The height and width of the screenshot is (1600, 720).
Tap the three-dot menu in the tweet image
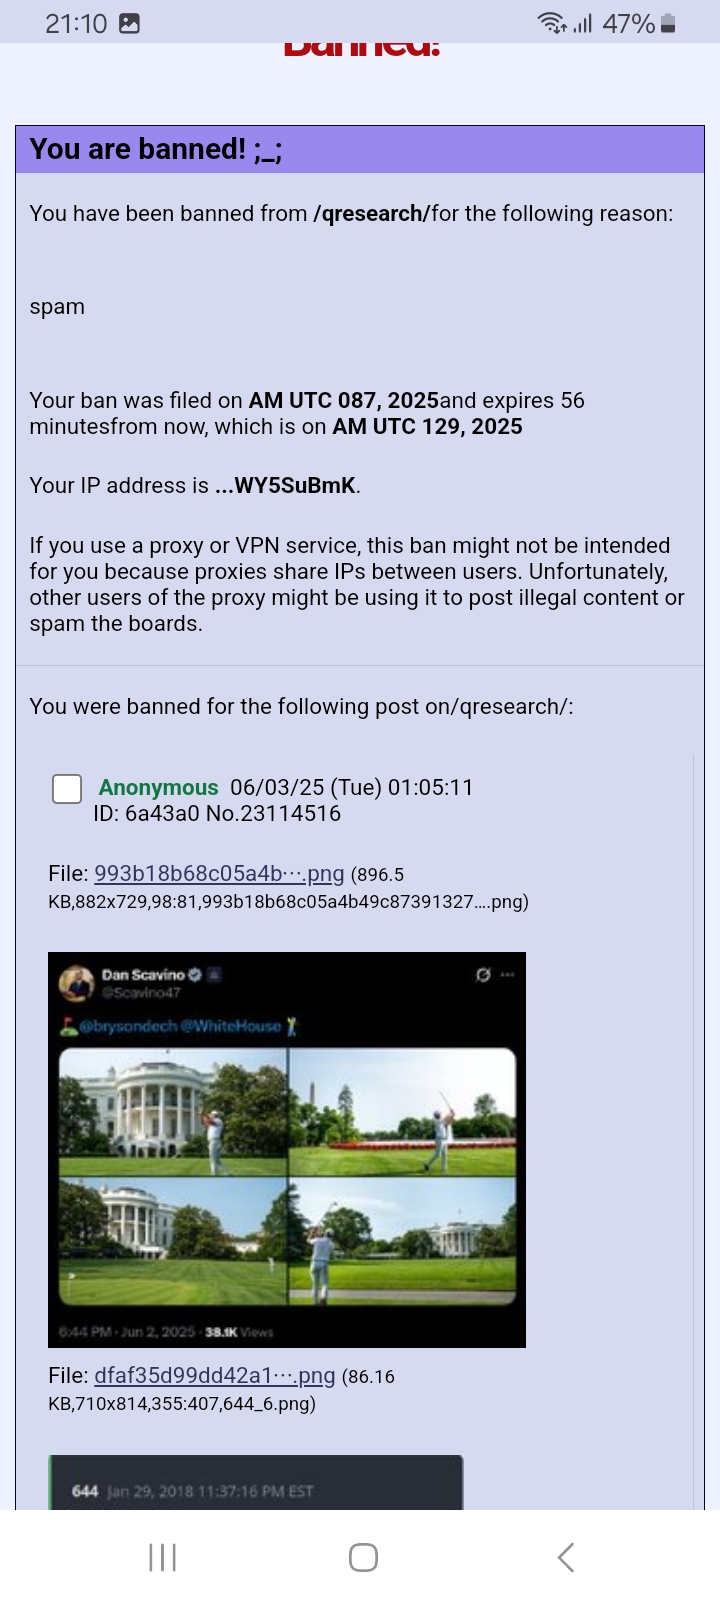(507, 974)
